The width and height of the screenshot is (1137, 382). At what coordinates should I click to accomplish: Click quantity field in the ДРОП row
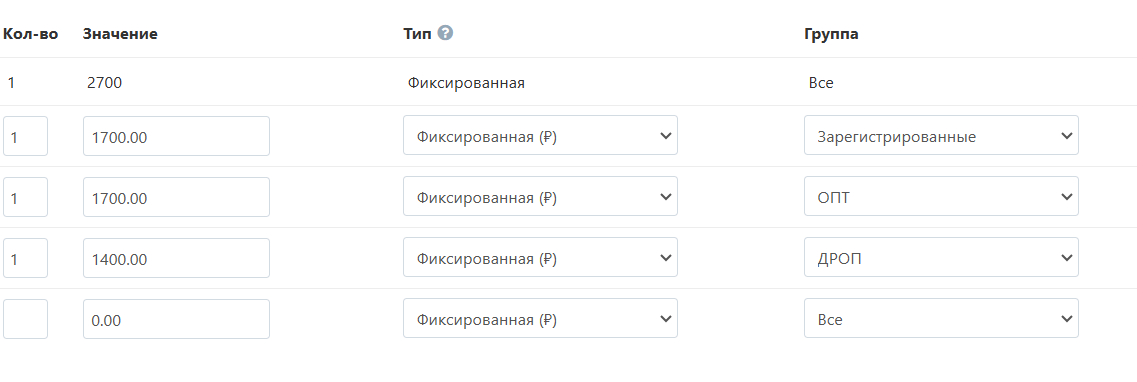(x=25, y=258)
